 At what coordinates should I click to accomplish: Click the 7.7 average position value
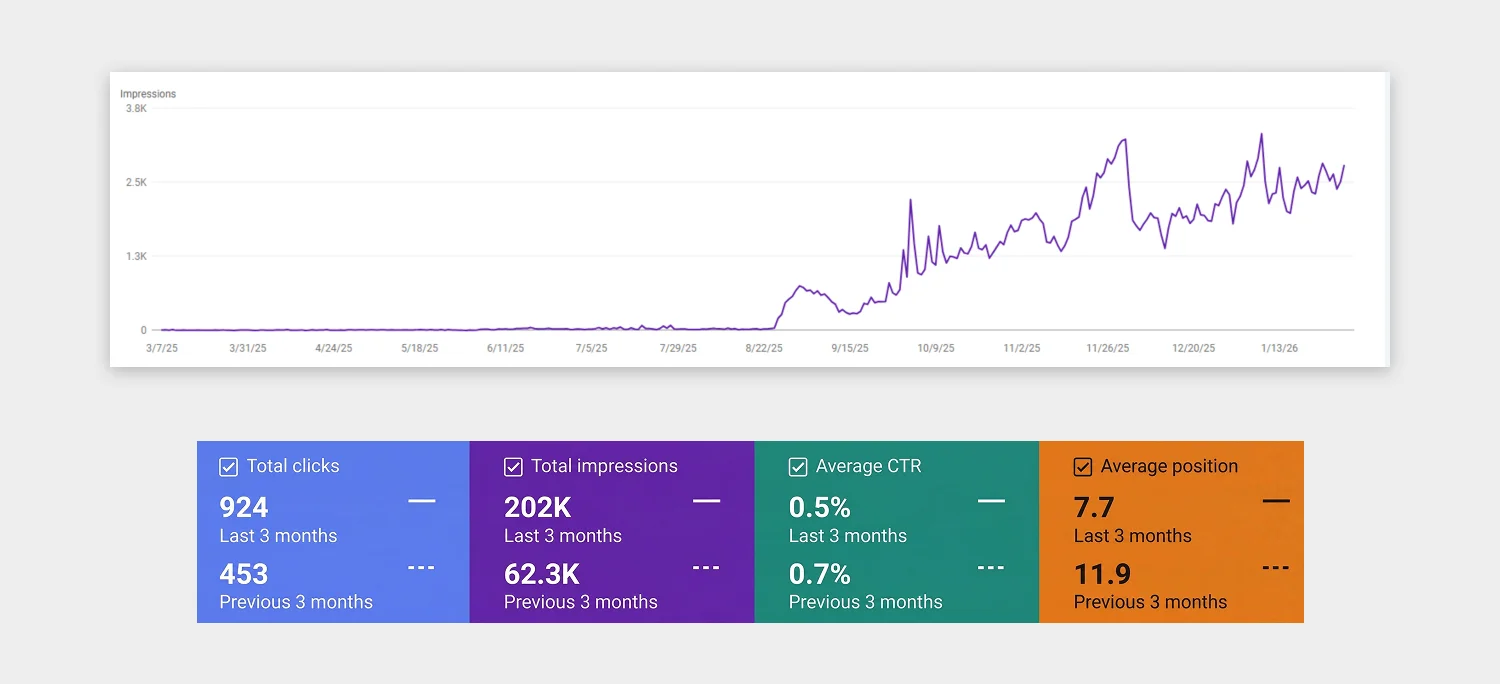[1094, 508]
